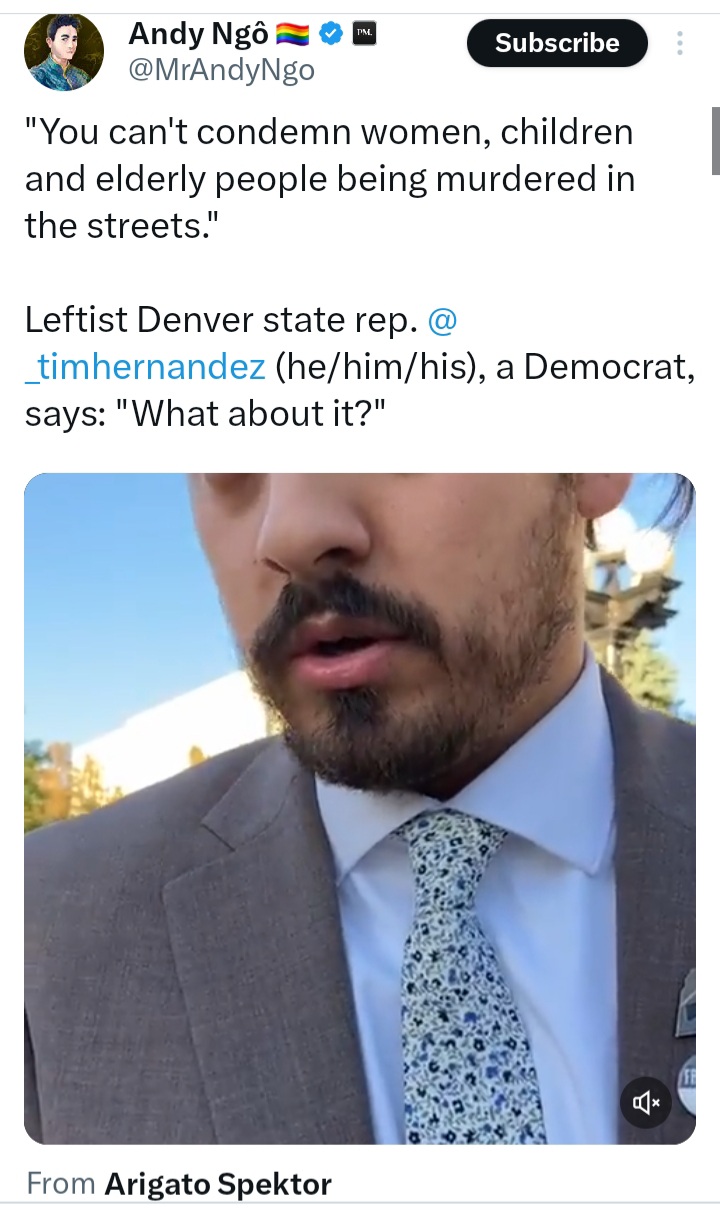Open the Andy Ngô display name
The image size is (720, 1214).
coord(199,35)
